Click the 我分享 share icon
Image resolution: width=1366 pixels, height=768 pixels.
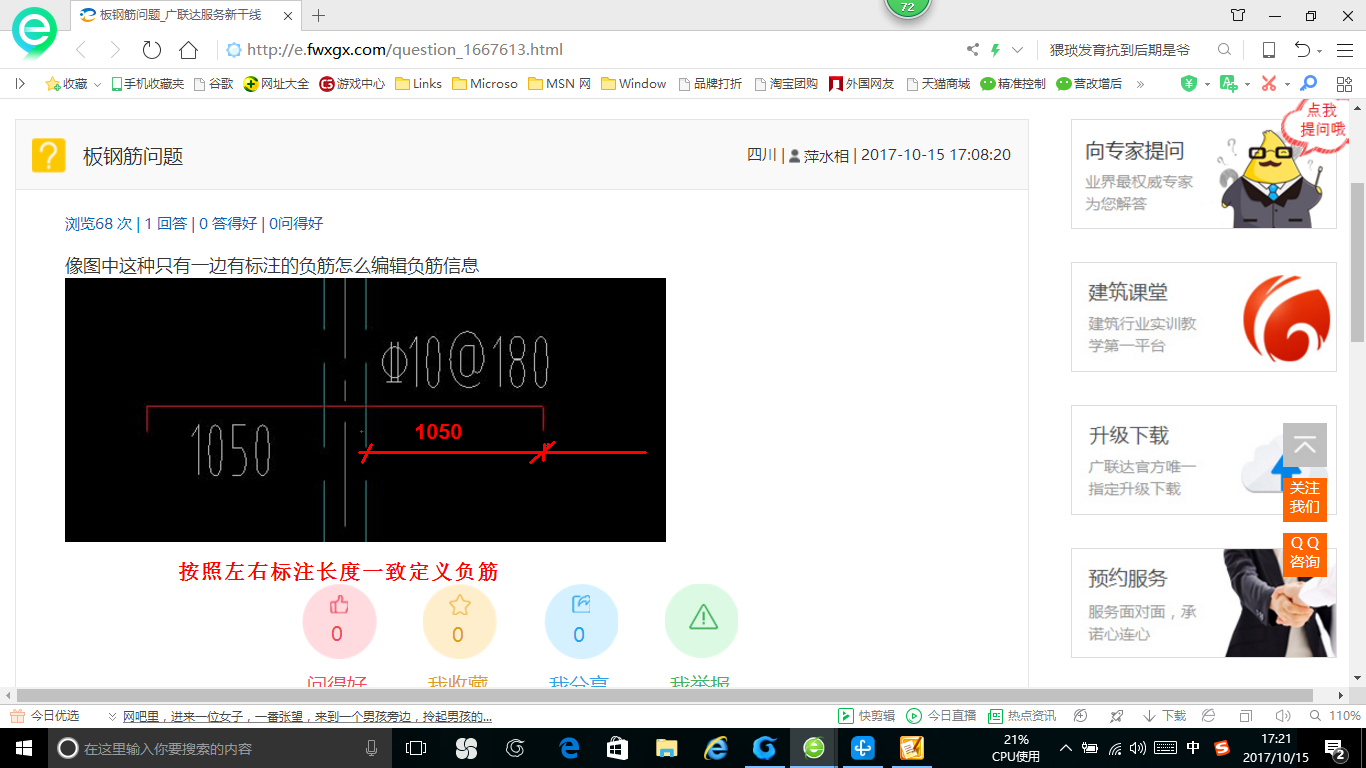coord(581,621)
